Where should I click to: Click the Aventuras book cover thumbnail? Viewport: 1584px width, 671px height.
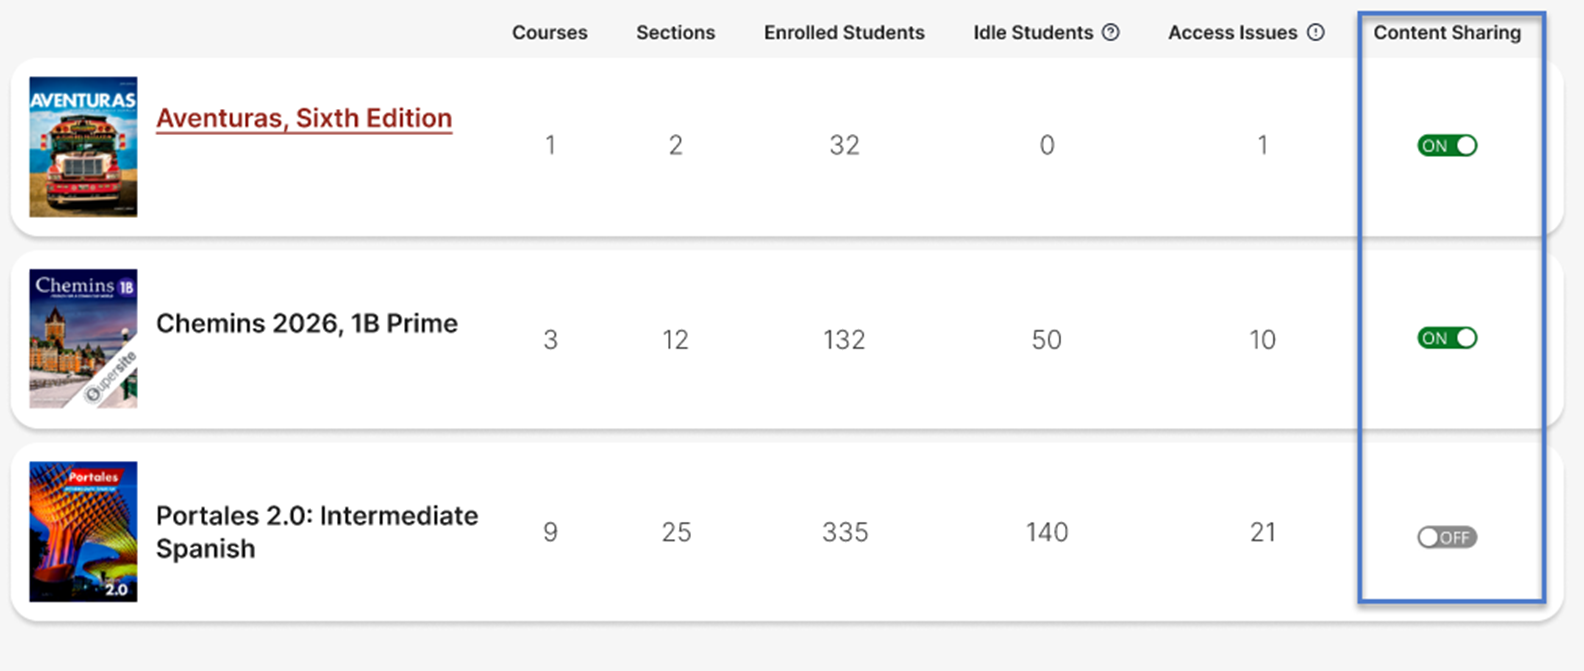coord(83,147)
